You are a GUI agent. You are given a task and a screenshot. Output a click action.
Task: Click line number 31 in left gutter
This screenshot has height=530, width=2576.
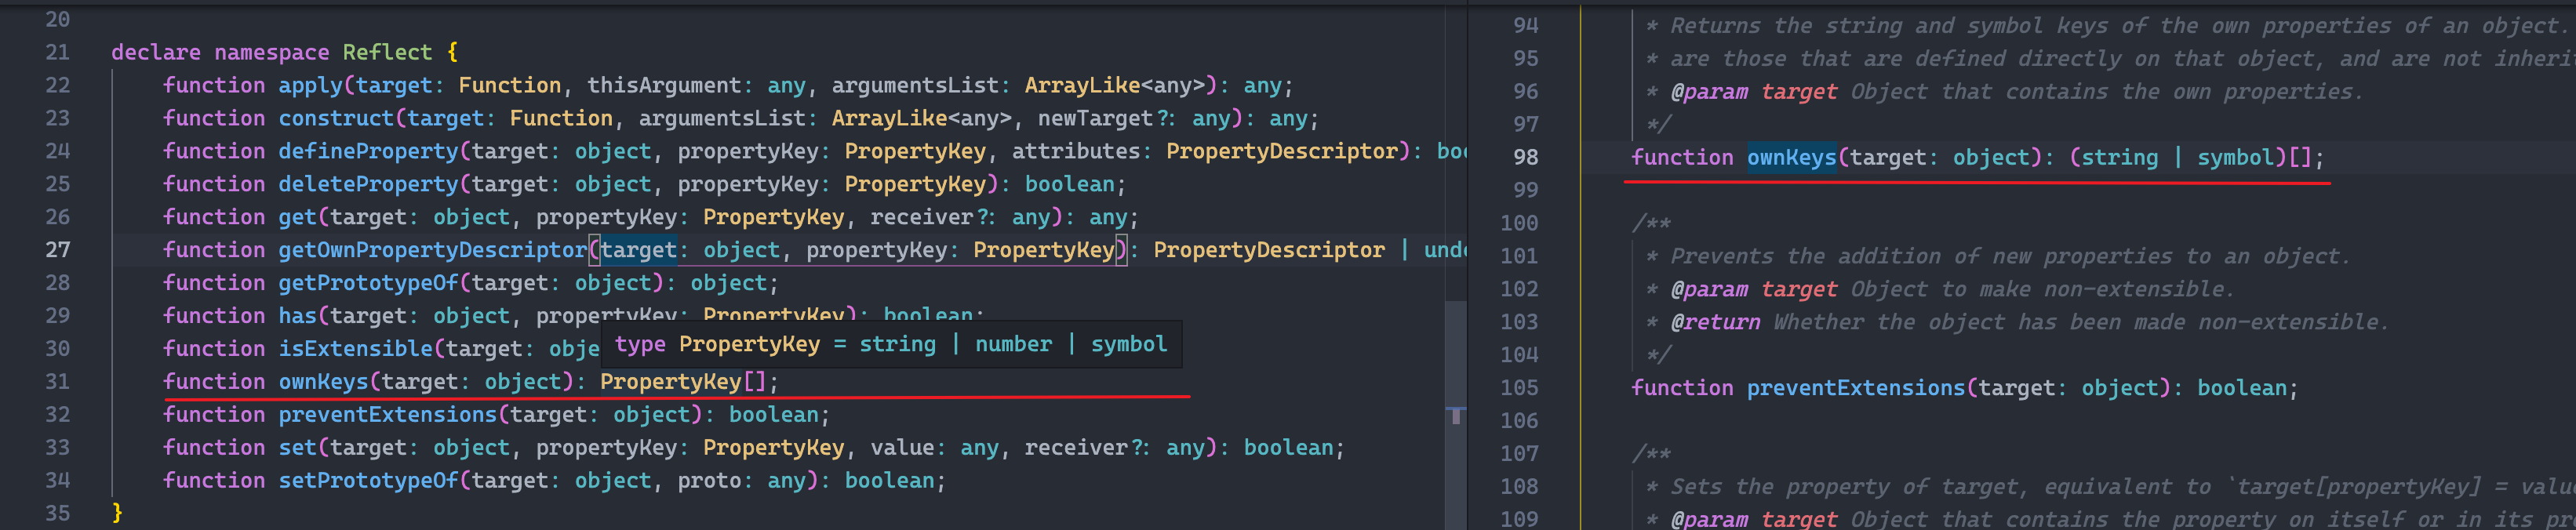point(58,382)
